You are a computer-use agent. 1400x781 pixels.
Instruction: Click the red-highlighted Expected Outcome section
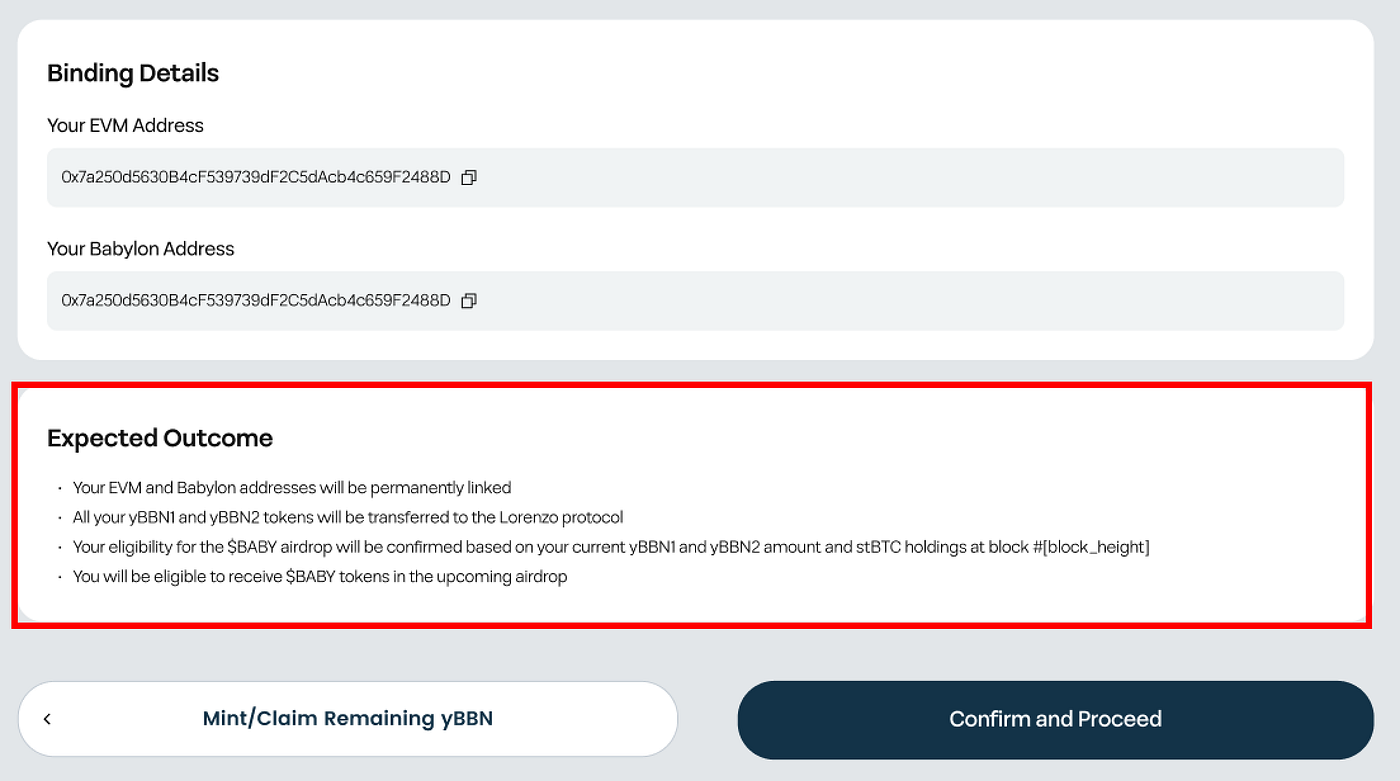(700, 505)
